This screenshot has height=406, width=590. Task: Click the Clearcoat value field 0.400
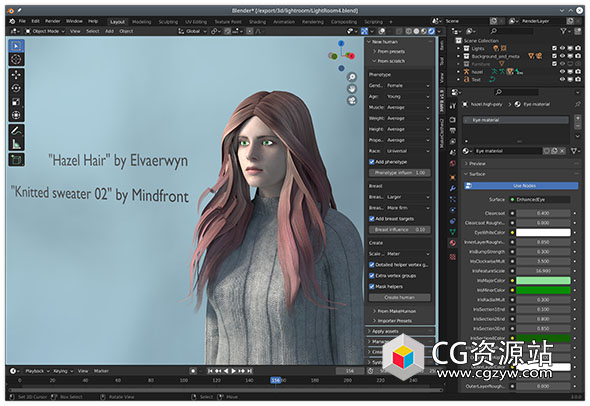pyautogui.click(x=543, y=213)
